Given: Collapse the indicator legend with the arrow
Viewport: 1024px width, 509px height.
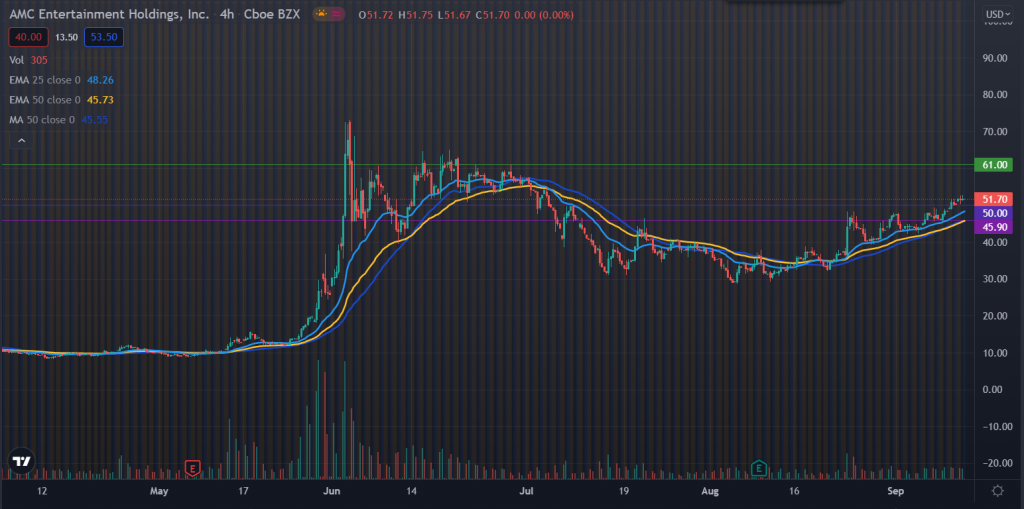Looking at the screenshot, I should [22, 140].
